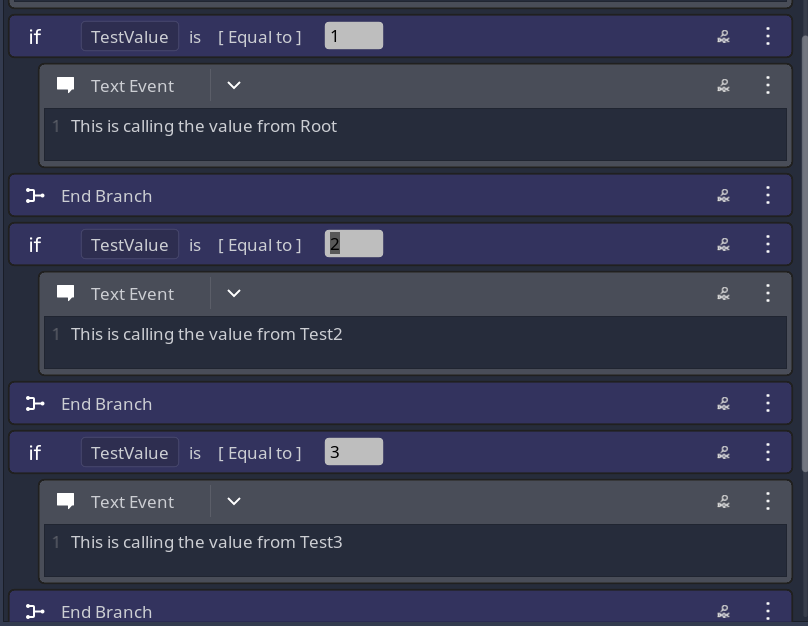The height and width of the screenshot is (626, 808).
Task: Click the branch fork icon on first End Branch
Action: tap(35, 195)
